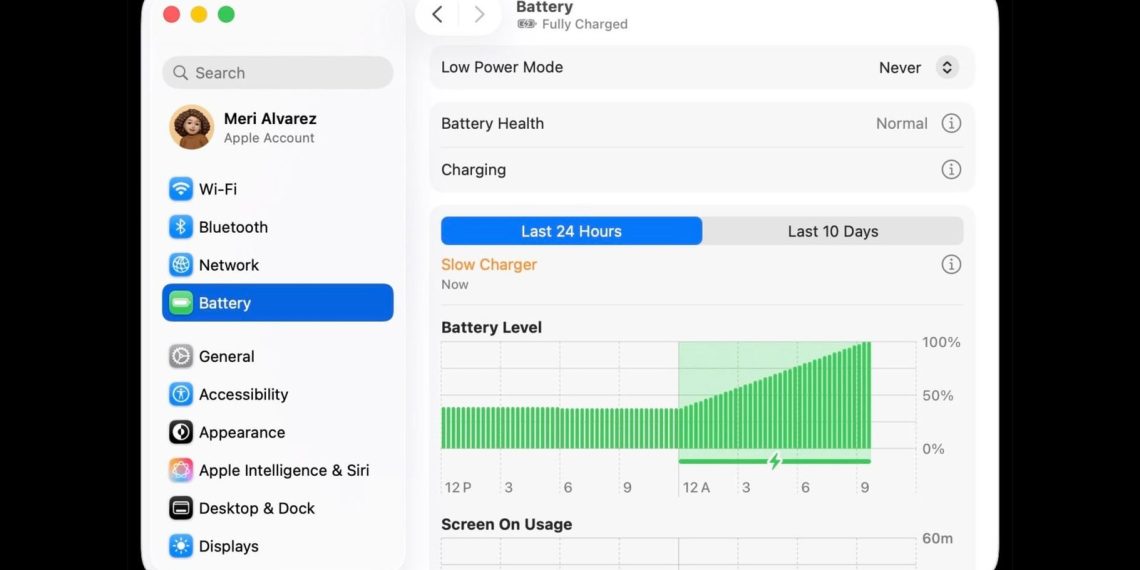Image resolution: width=1140 pixels, height=570 pixels.
Task: Switch to Last 10 Days tab
Action: (x=833, y=231)
